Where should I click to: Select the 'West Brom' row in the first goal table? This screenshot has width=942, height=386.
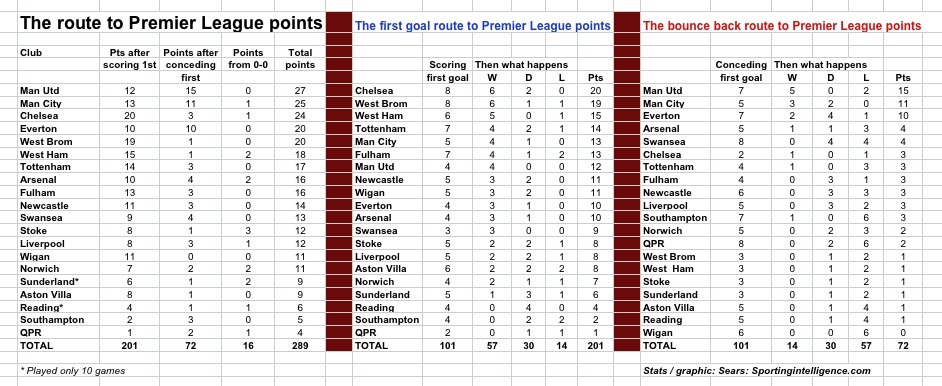click(484, 103)
